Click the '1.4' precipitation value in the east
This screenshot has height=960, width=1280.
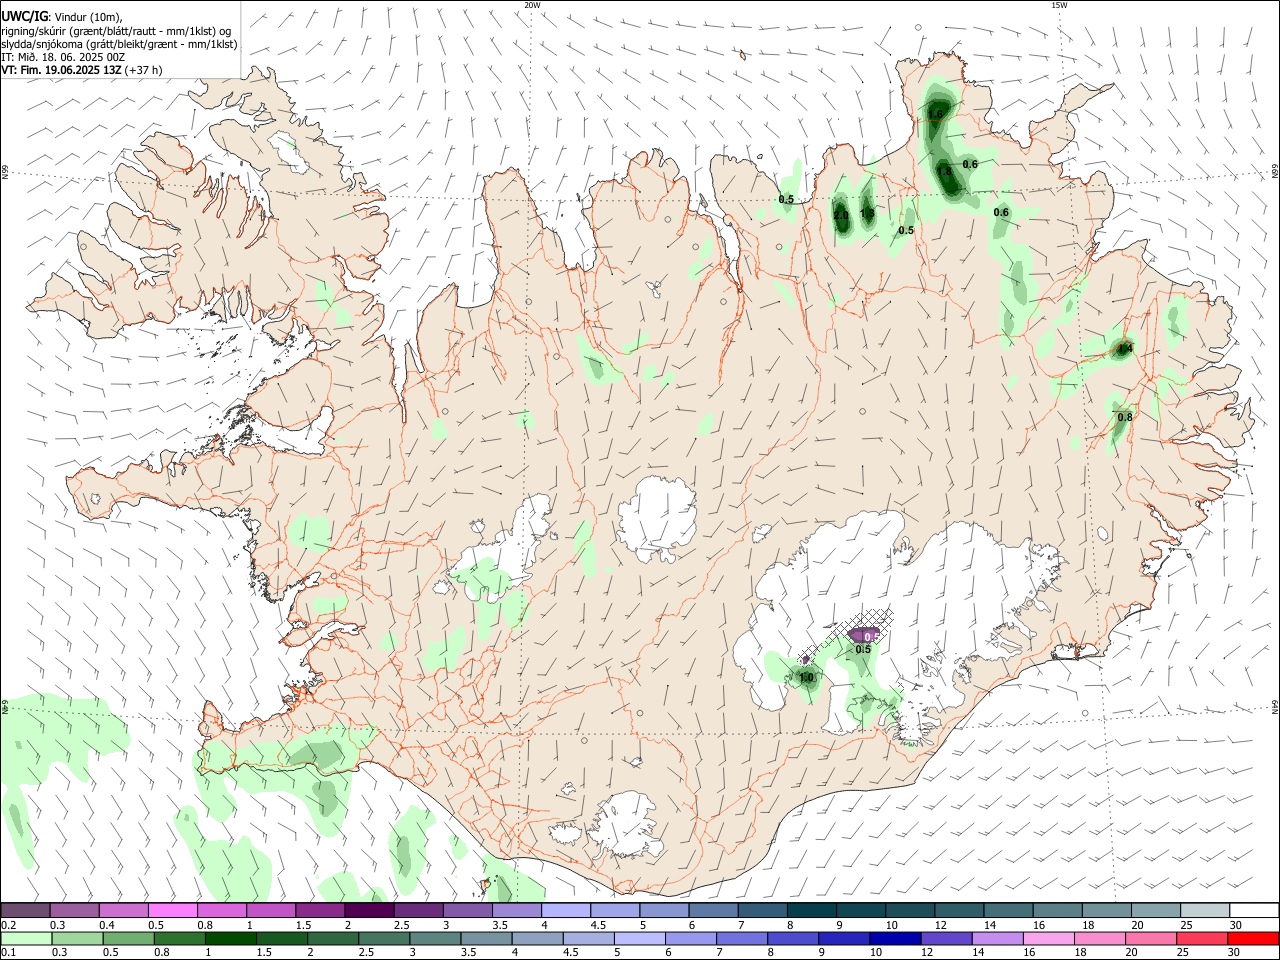coord(1125,349)
